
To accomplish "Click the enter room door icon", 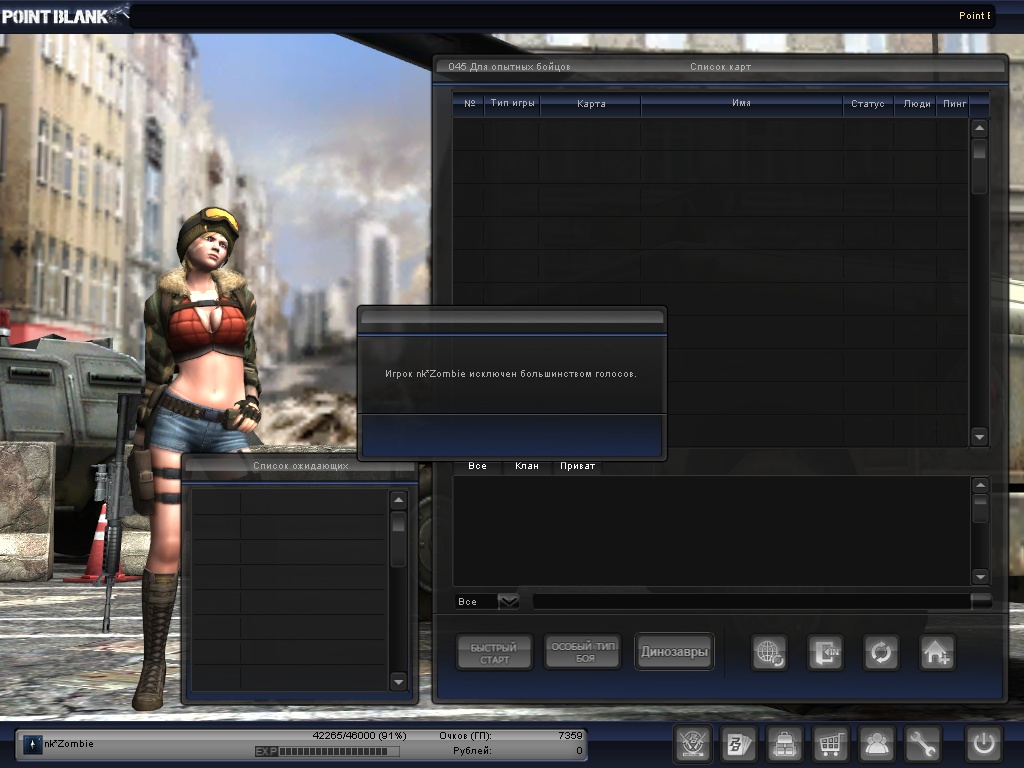I will (825, 653).
